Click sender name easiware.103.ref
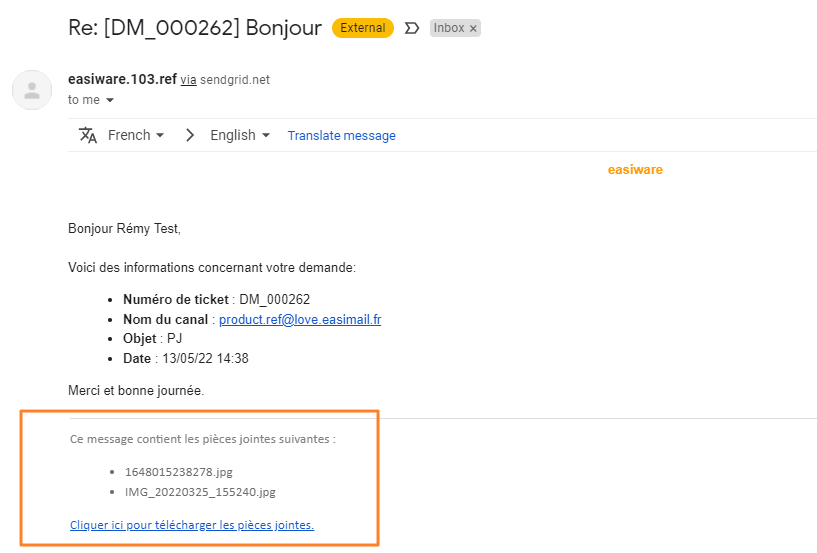817x553 pixels. coord(122,79)
